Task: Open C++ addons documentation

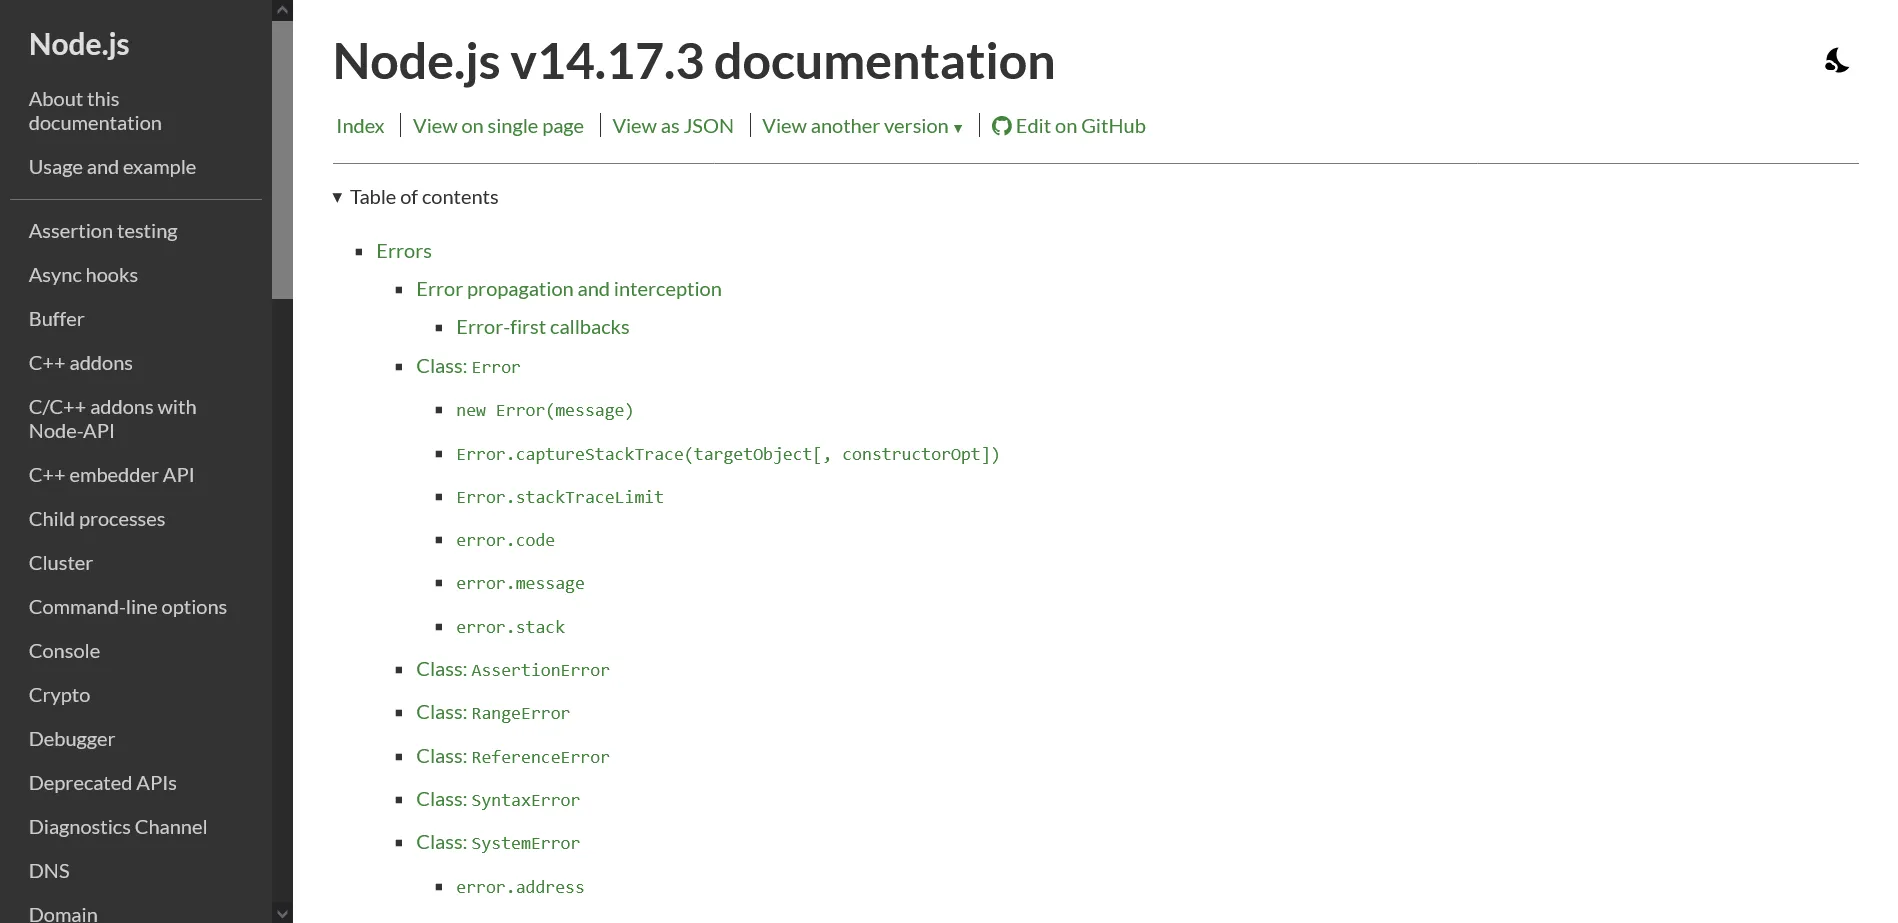Action: (80, 363)
